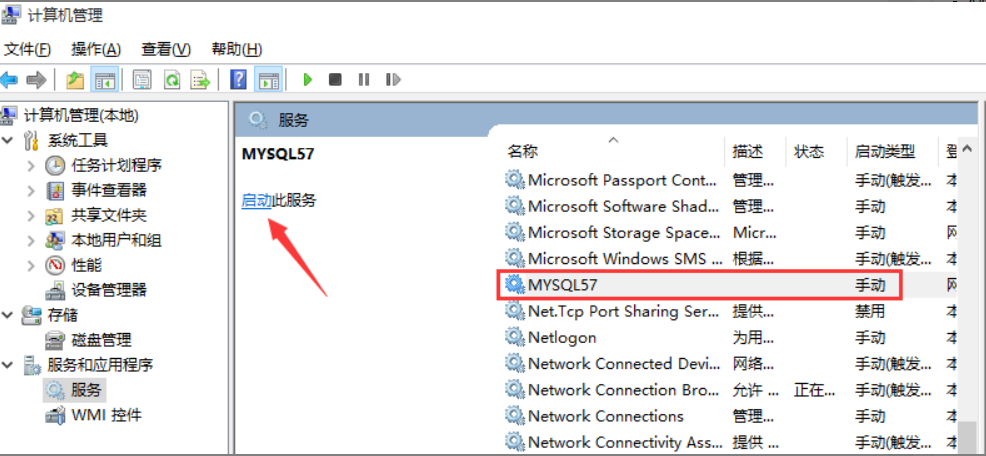
Task: Click the 启动 link to start MYSQL57
Action: (257, 201)
